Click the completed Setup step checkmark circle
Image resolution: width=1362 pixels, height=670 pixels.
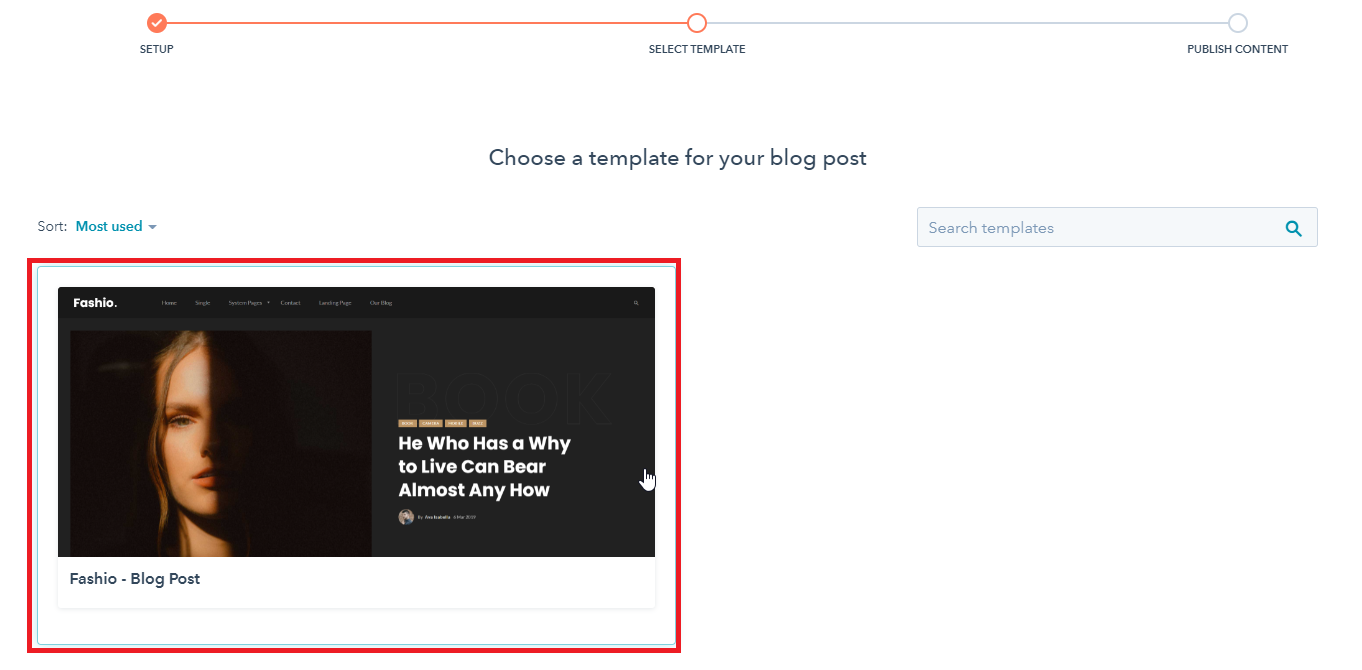coord(156,23)
